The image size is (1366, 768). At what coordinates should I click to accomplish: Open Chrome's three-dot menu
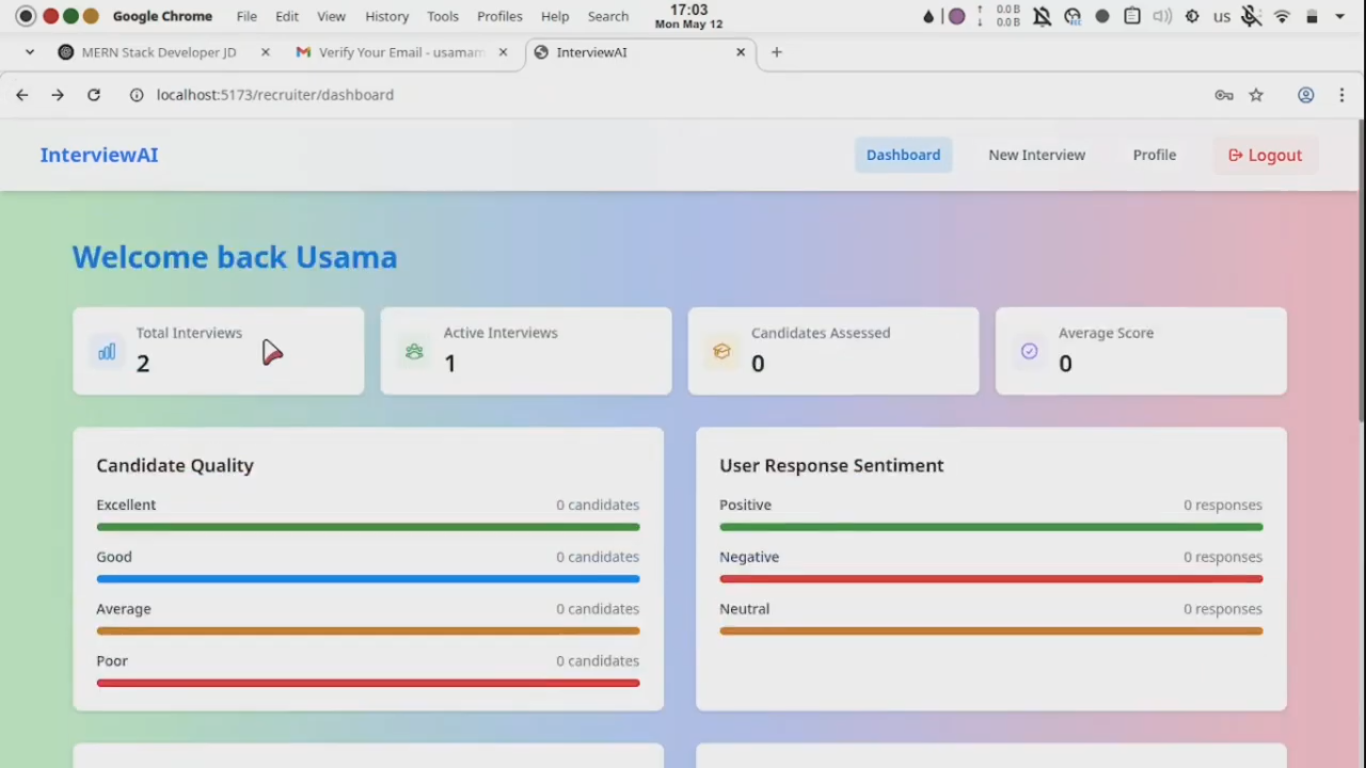click(1343, 94)
